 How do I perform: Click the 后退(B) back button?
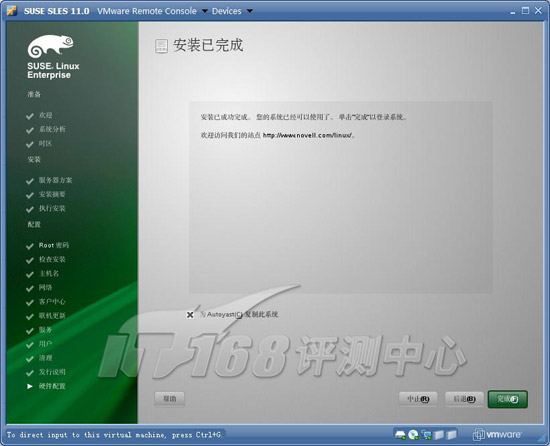click(x=464, y=399)
